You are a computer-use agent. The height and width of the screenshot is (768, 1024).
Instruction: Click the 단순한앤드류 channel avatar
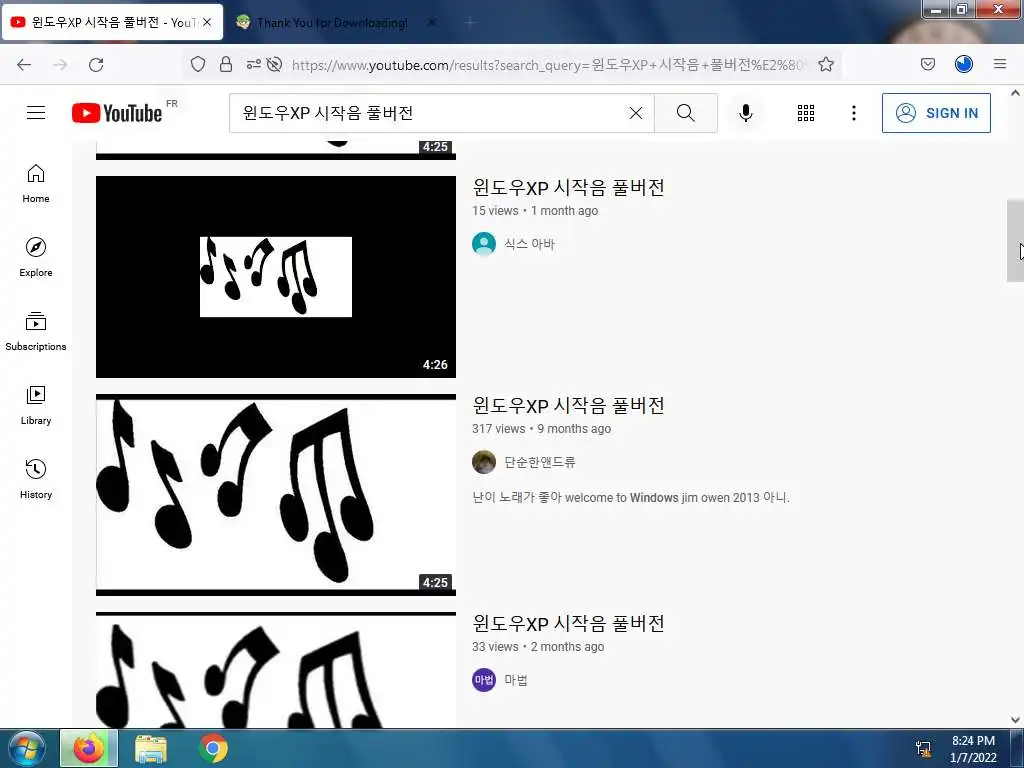coord(484,462)
